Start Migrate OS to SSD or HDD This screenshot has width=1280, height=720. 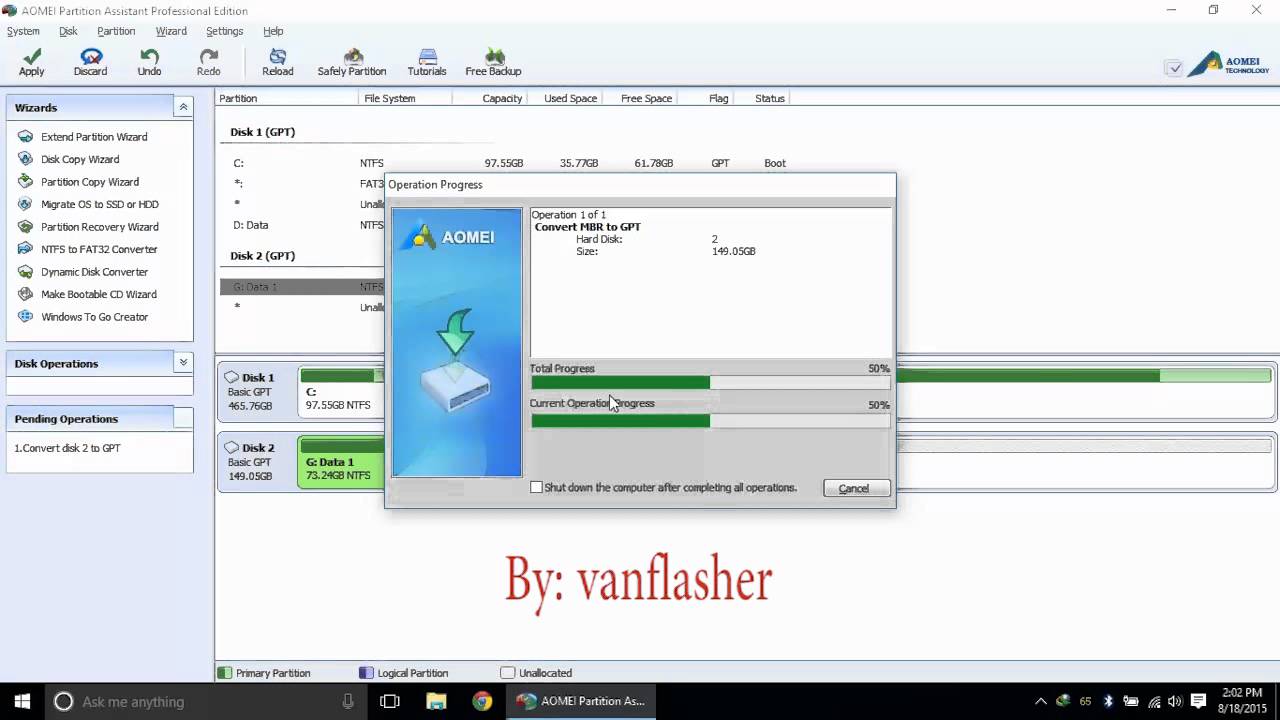point(100,204)
